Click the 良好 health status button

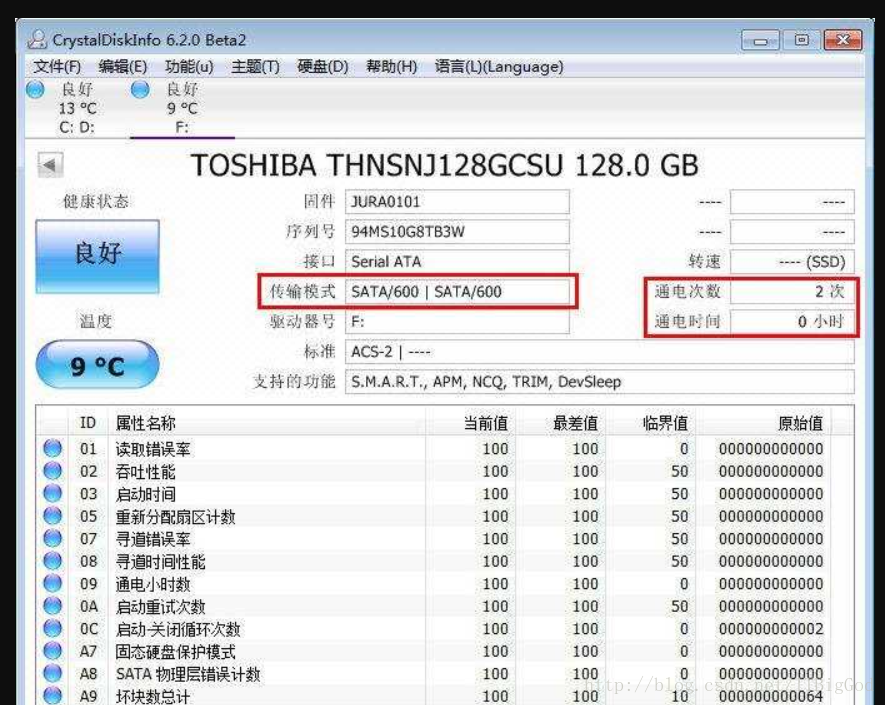click(98, 256)
